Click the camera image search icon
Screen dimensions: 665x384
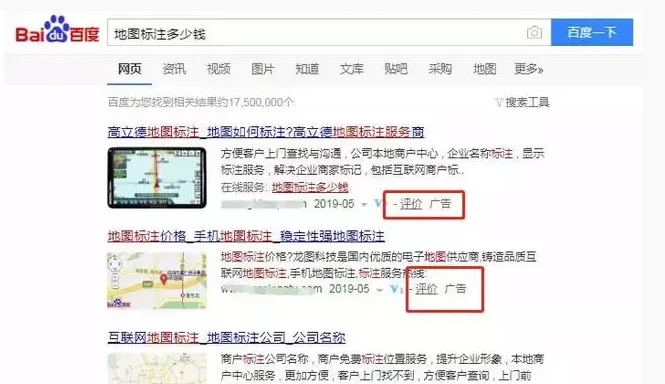(x=534, y=33)
